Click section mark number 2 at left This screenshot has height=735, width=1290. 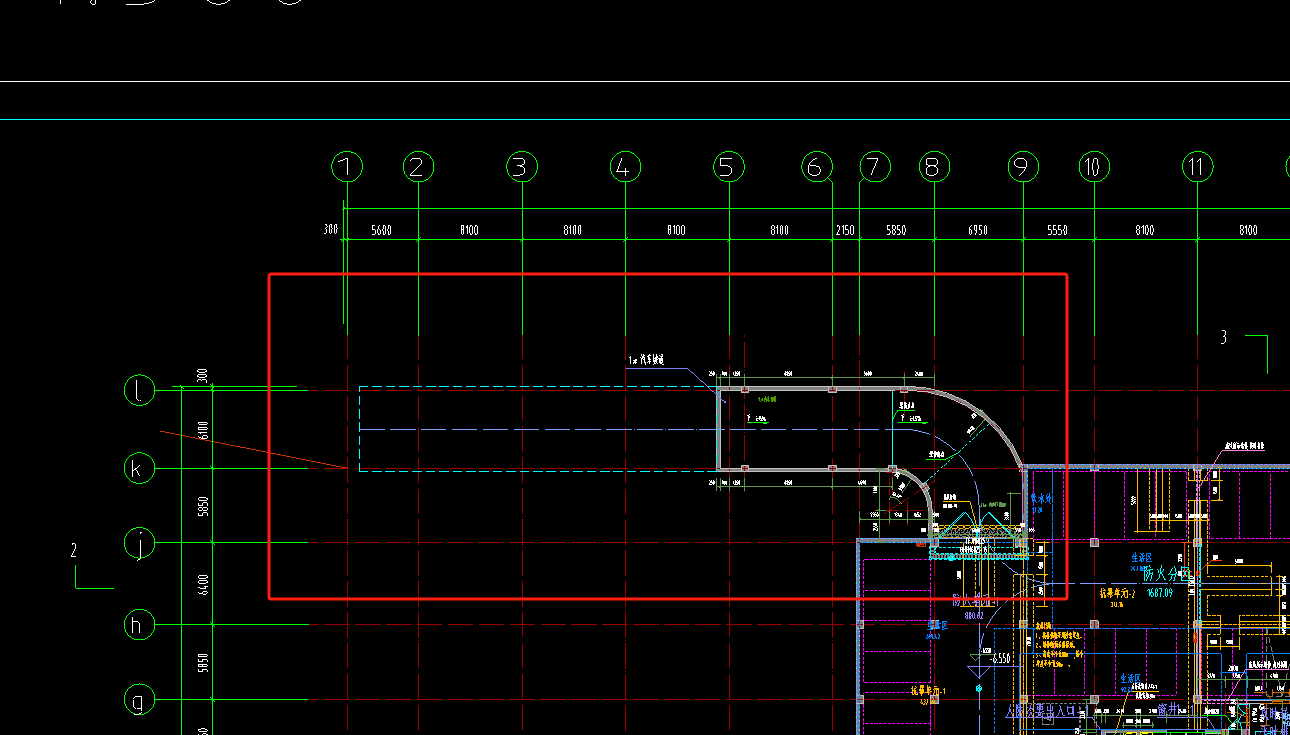coord(74,550)
